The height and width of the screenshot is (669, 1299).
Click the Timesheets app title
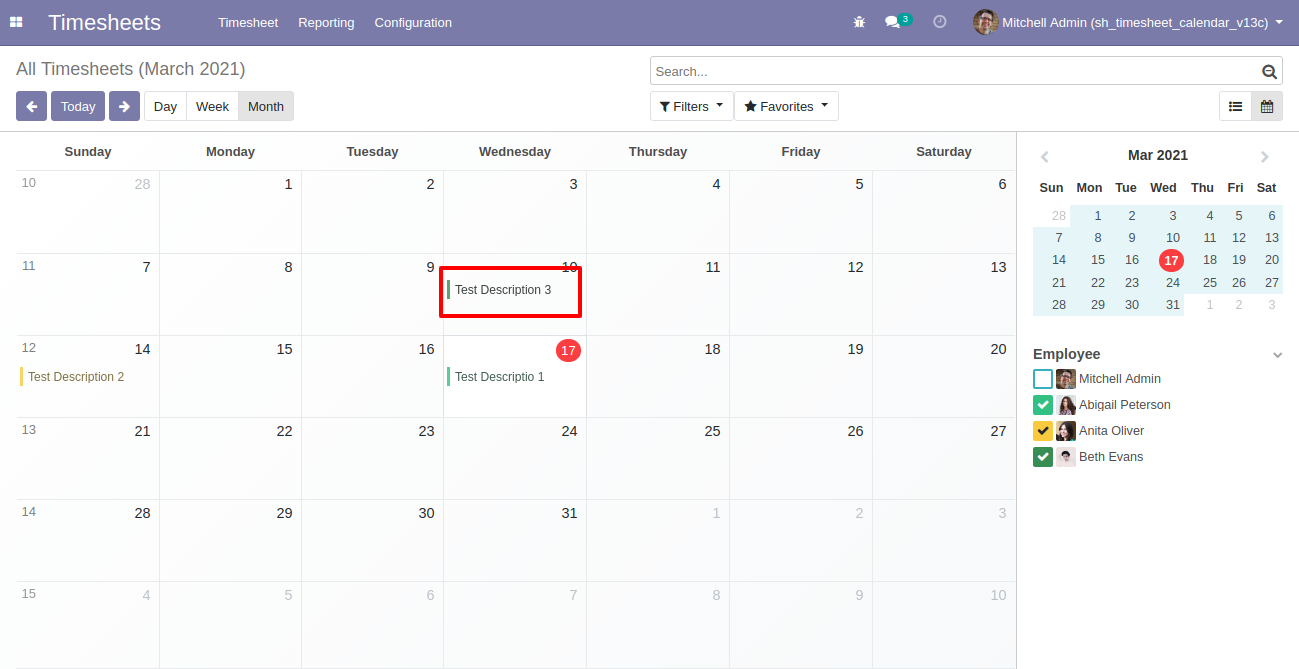[104, 22]
